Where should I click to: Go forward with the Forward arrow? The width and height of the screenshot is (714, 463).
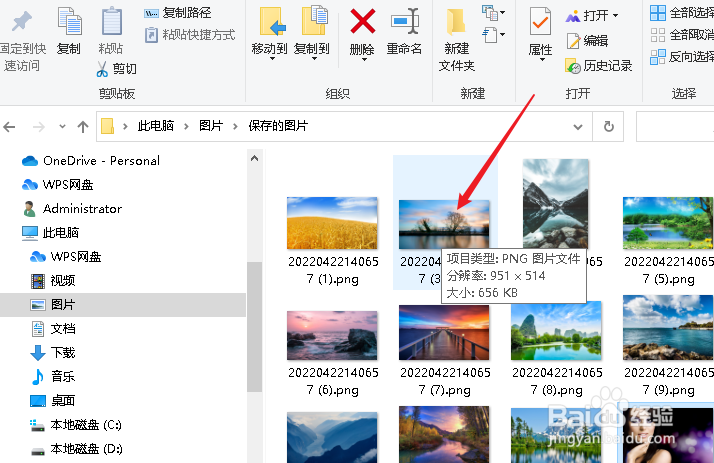point(39,127)
